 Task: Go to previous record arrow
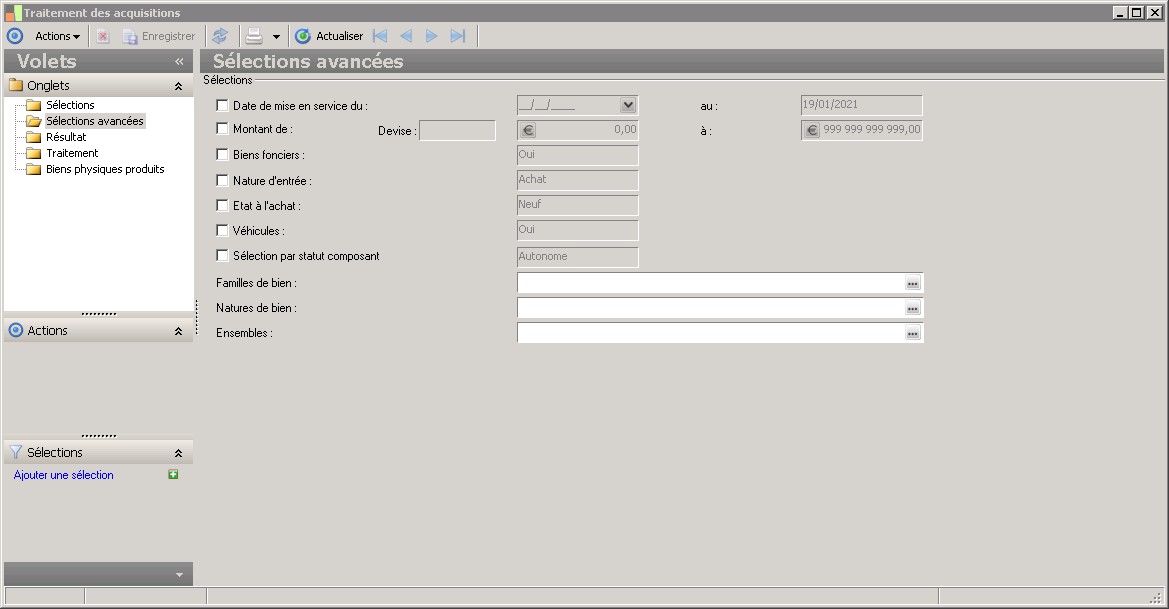[406, 36]
